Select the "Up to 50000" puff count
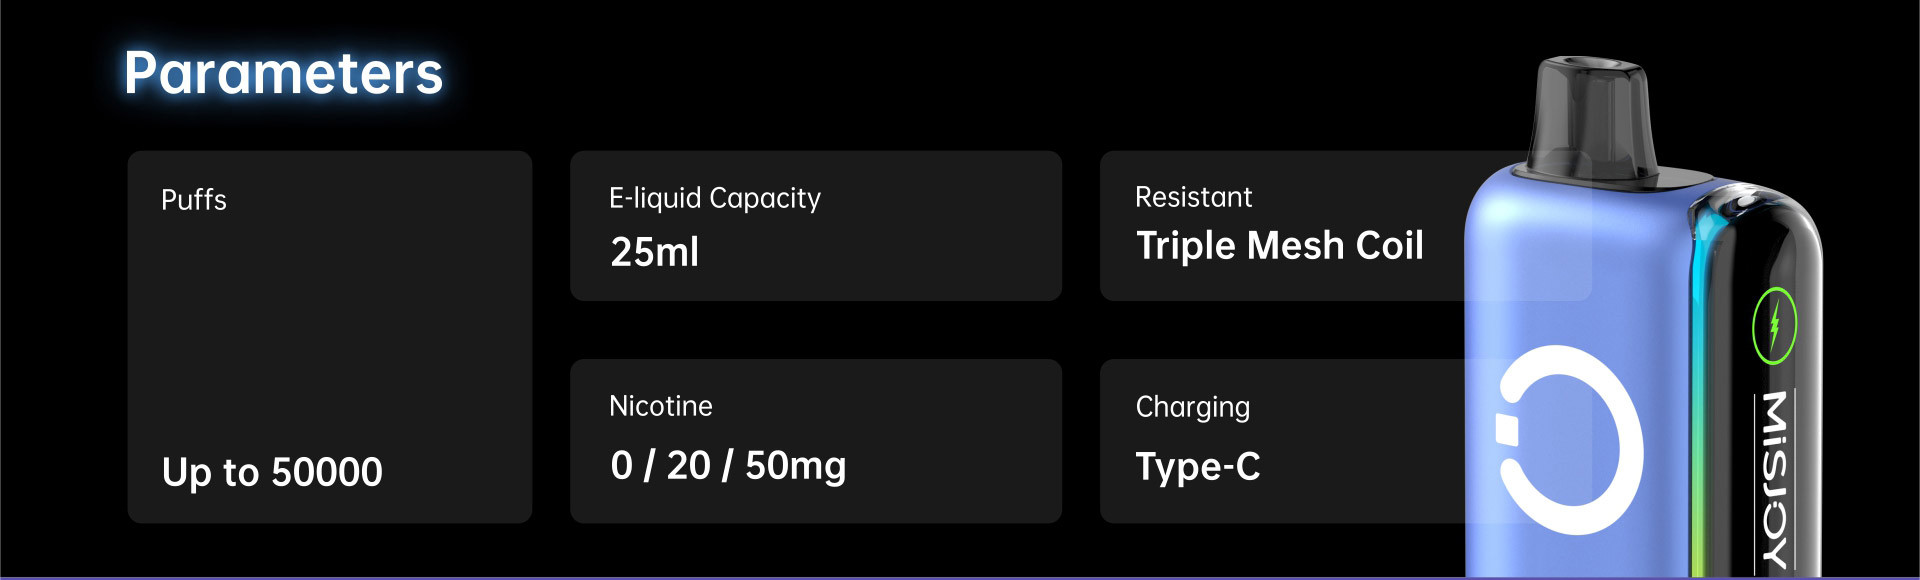 click(x=272, y=472)
